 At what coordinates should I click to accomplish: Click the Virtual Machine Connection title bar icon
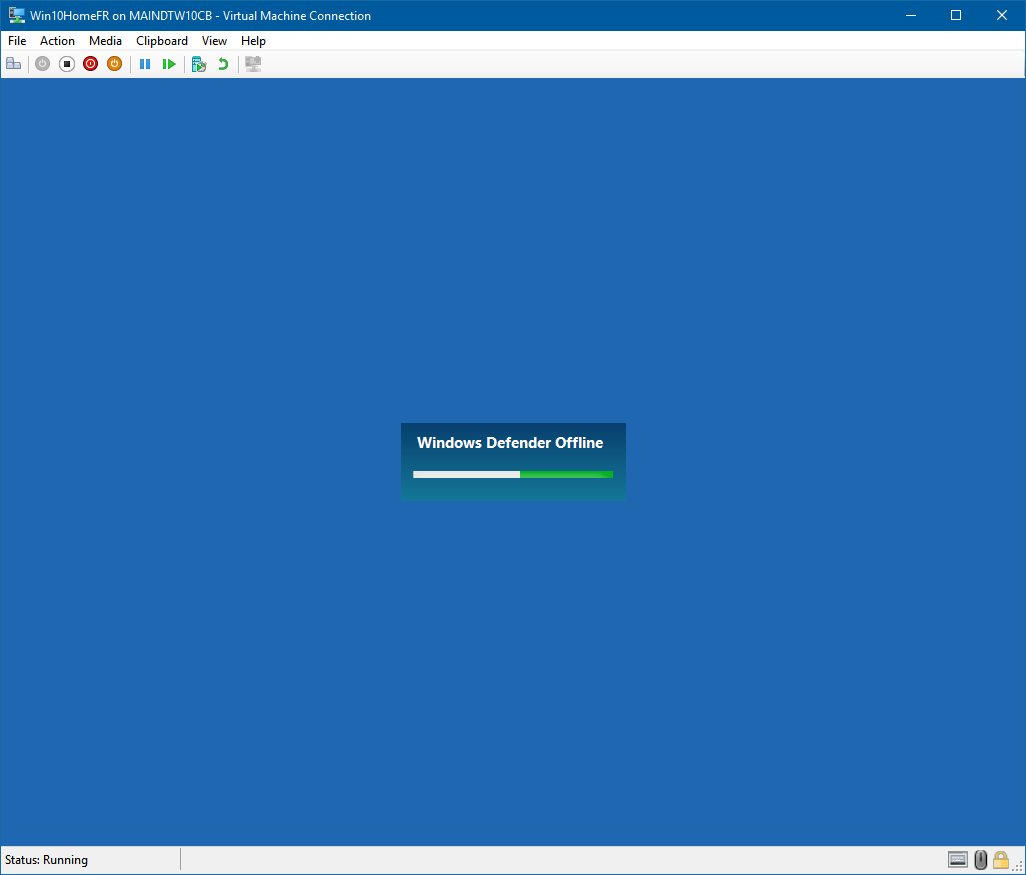(16, 15)
